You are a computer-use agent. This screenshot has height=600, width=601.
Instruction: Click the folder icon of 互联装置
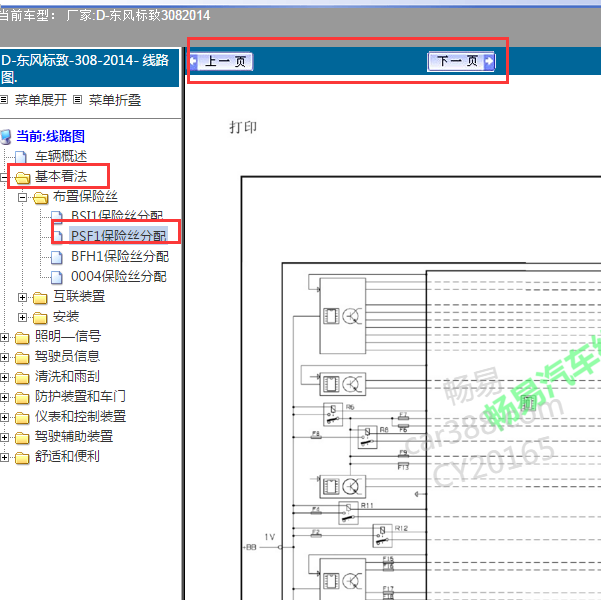pyautogui.click(x=40, y=298)
